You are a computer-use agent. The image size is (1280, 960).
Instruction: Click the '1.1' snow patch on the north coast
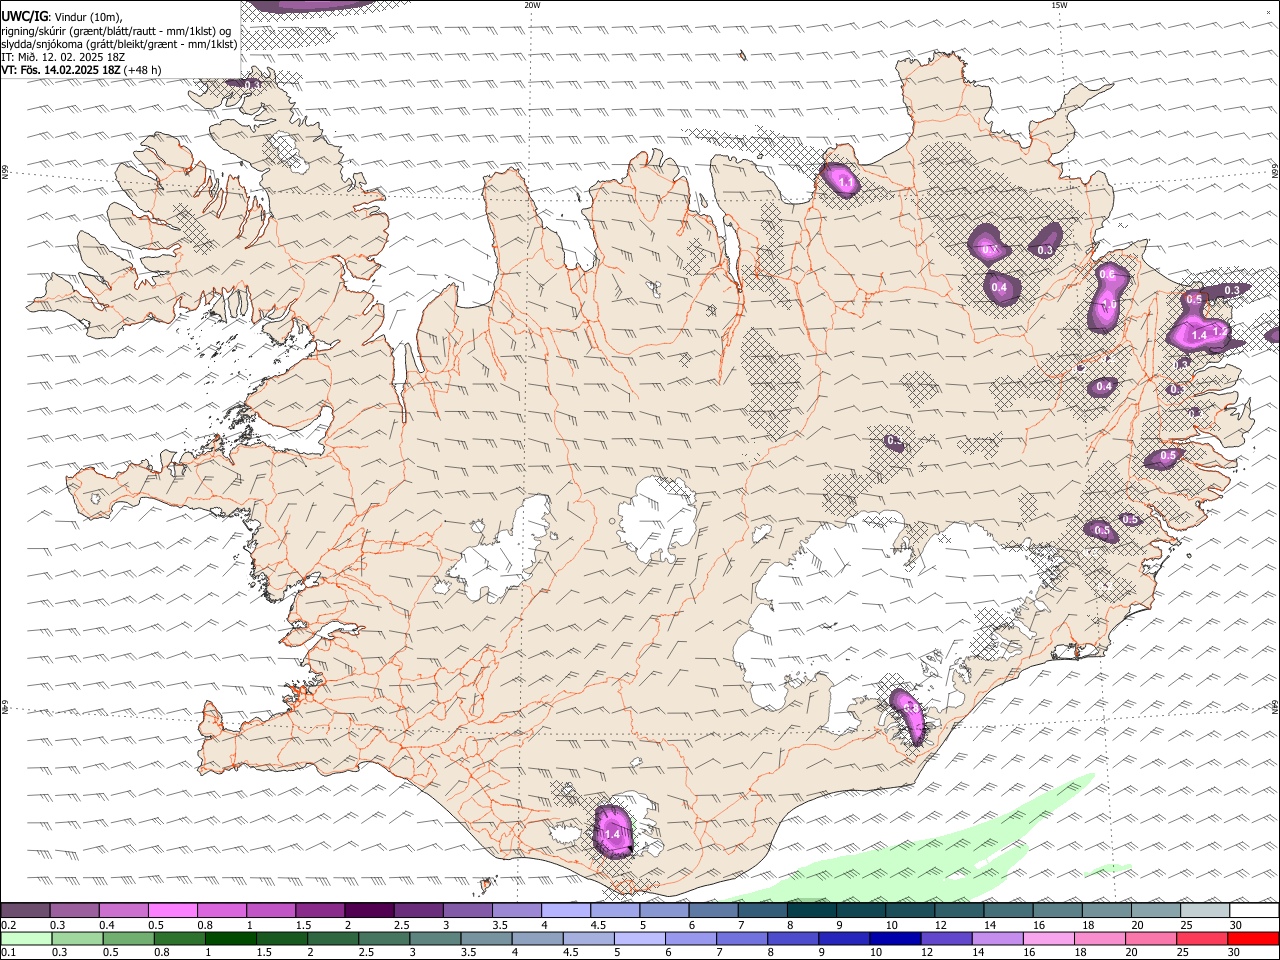840,180
